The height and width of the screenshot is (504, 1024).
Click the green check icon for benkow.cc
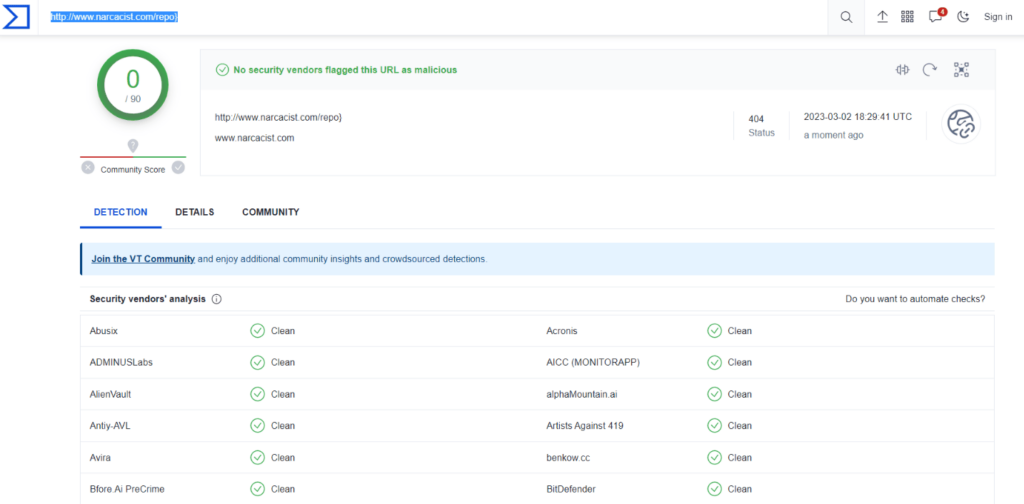click(x=714, y=458)
